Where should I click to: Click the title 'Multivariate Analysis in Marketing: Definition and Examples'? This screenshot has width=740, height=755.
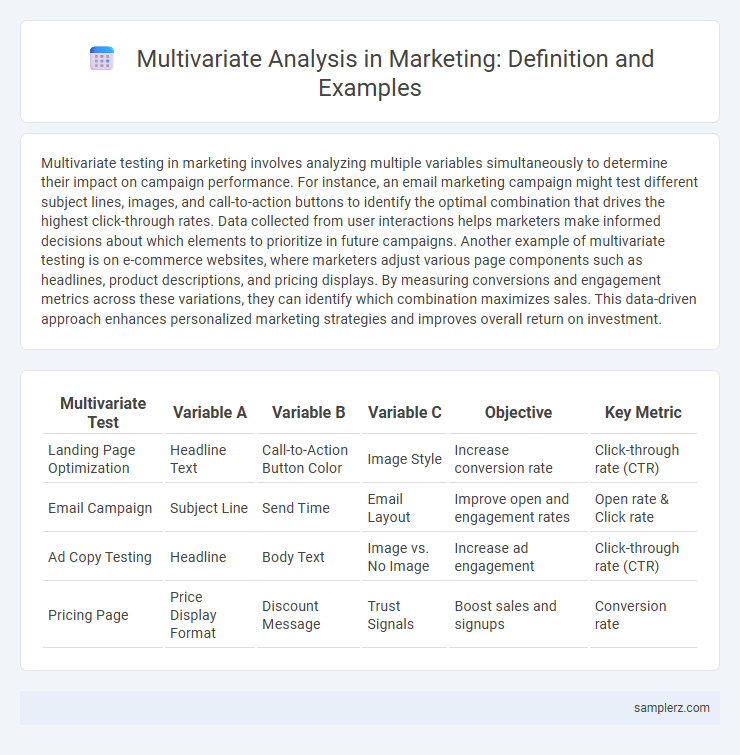click(395, 73)
